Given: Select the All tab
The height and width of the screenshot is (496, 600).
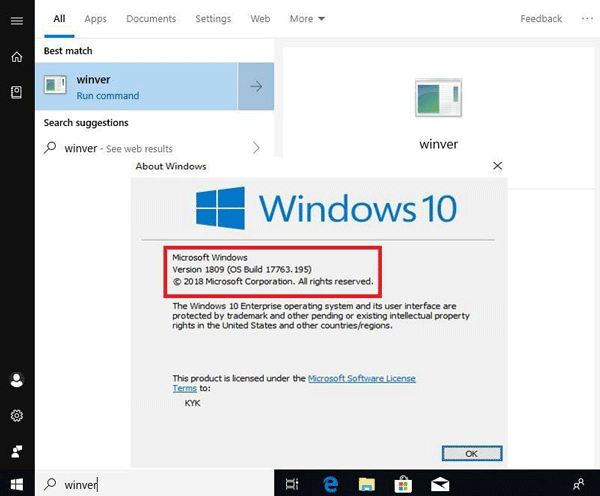Looking at the screenshot, I should (x=59, y=19).
